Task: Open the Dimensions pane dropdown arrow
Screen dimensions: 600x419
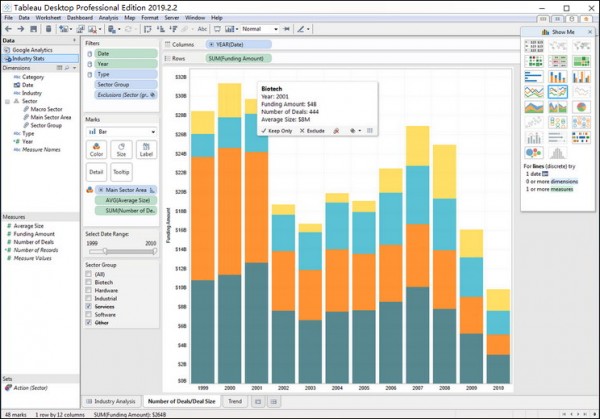Action: [74, 68]
